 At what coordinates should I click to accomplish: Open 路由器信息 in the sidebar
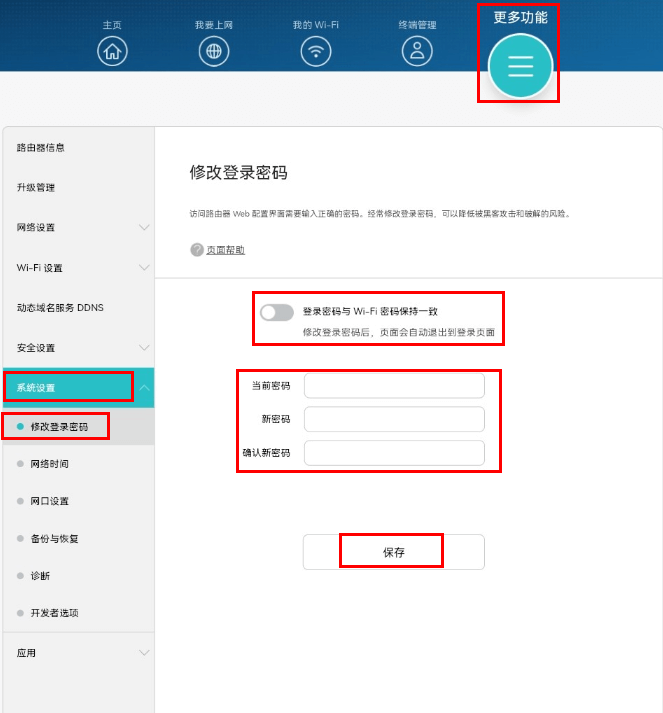40,147
